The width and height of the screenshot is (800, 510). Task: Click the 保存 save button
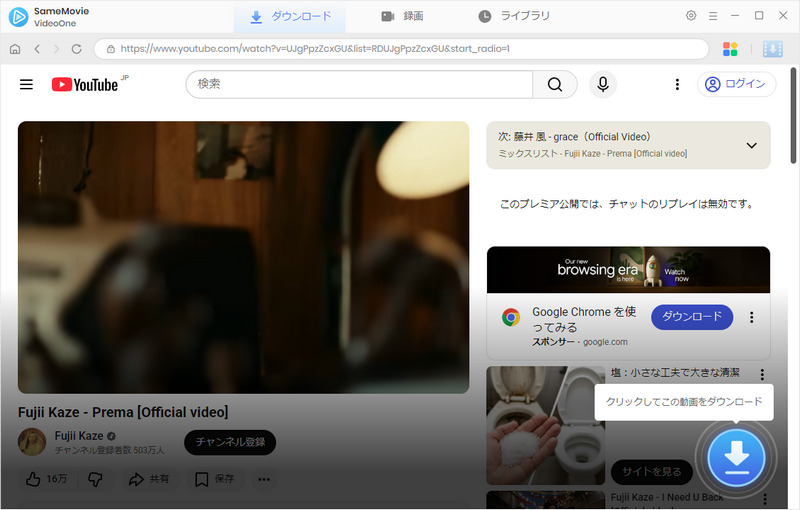(214, 479)
